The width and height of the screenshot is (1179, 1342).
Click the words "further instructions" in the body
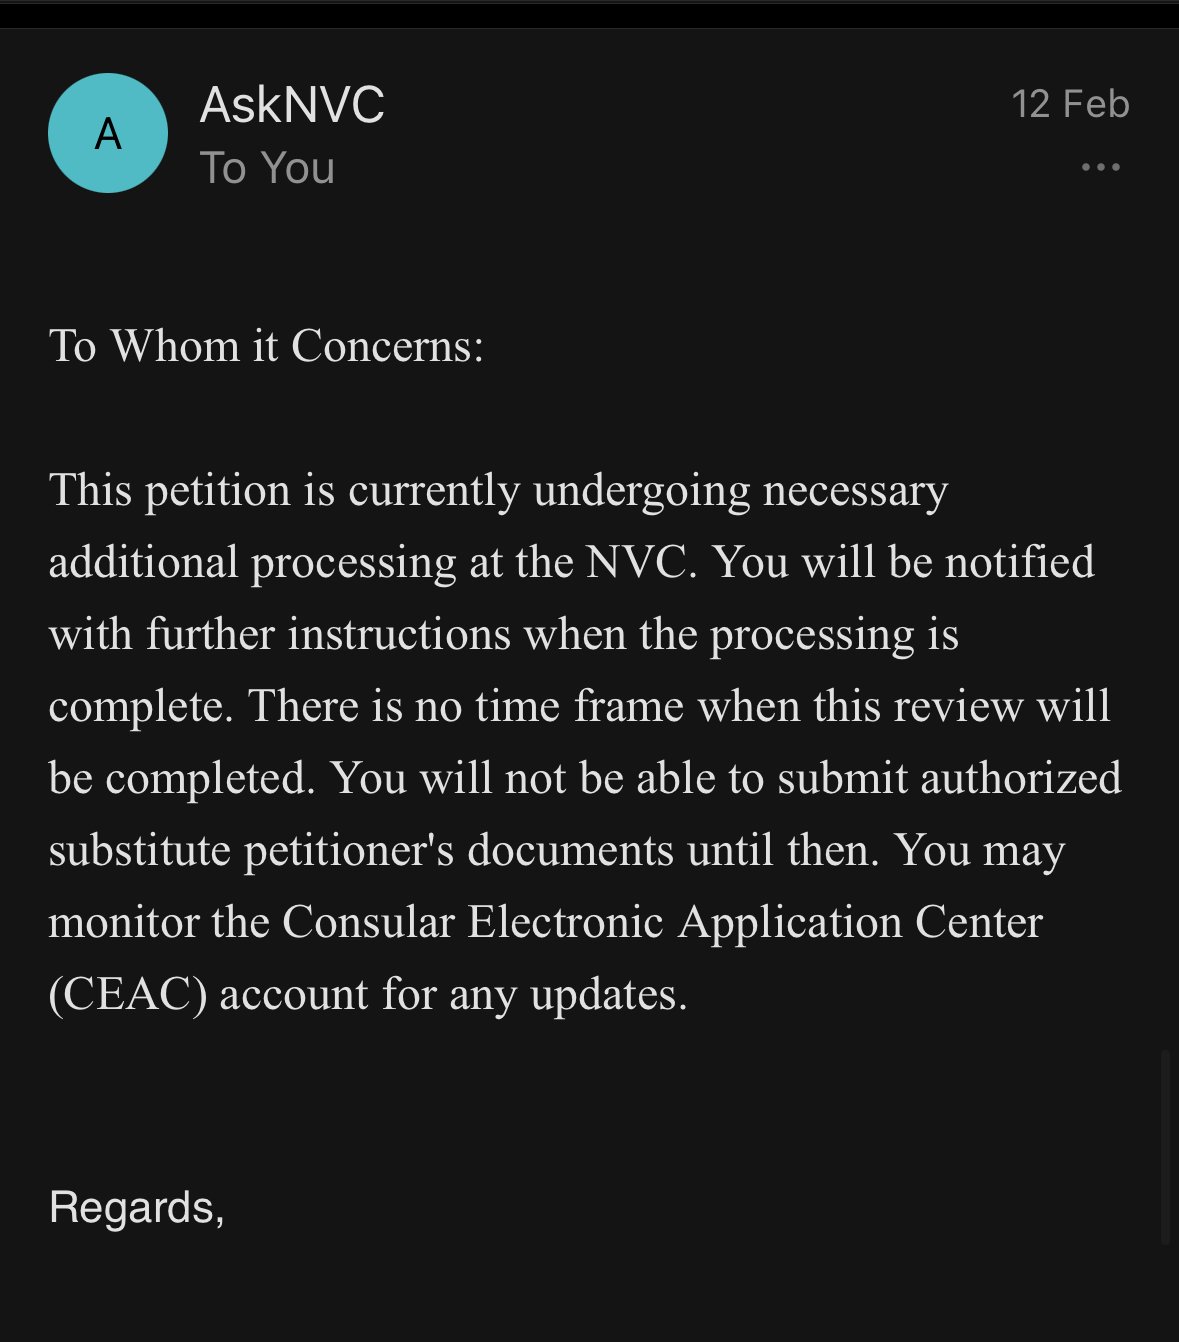point(328,635)
